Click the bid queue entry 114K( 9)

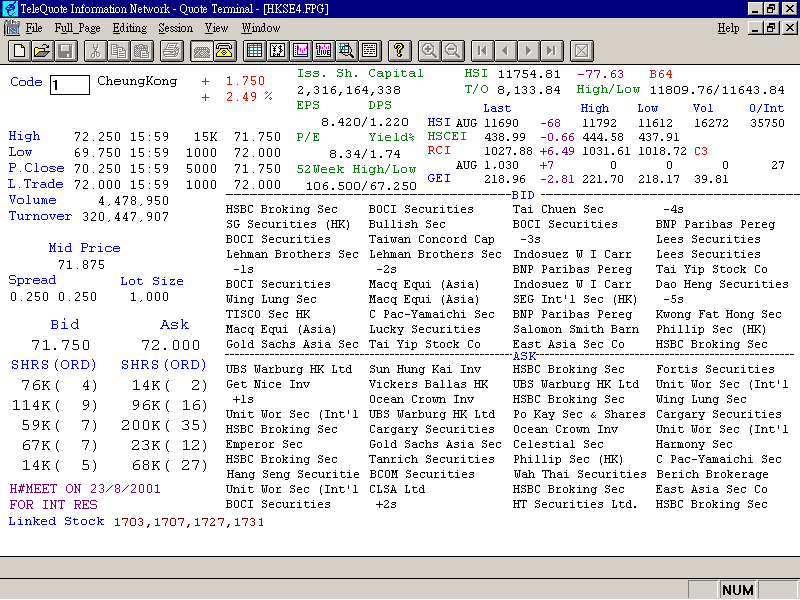tap(55, 406)
